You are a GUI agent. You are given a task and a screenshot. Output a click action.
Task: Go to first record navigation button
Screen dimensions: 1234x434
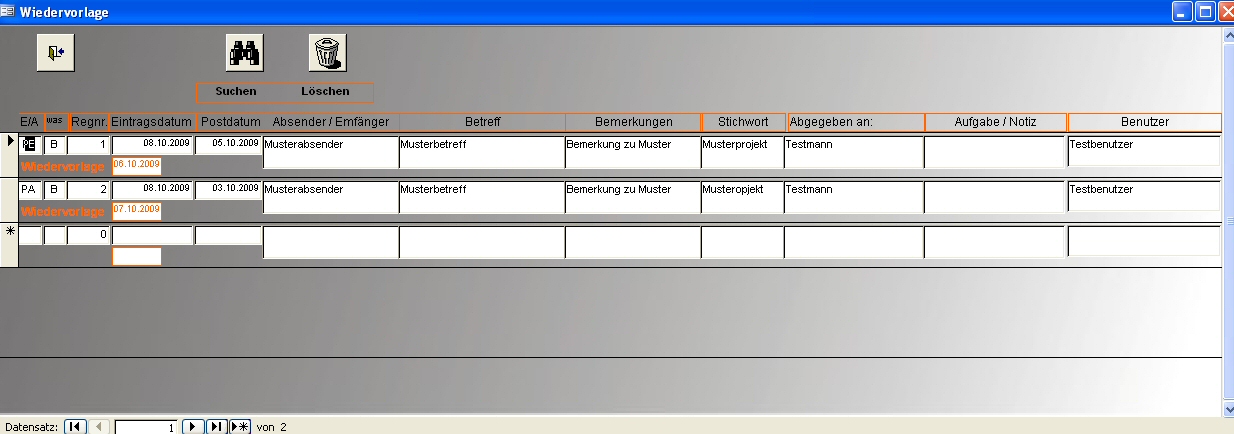click(75, 427)
